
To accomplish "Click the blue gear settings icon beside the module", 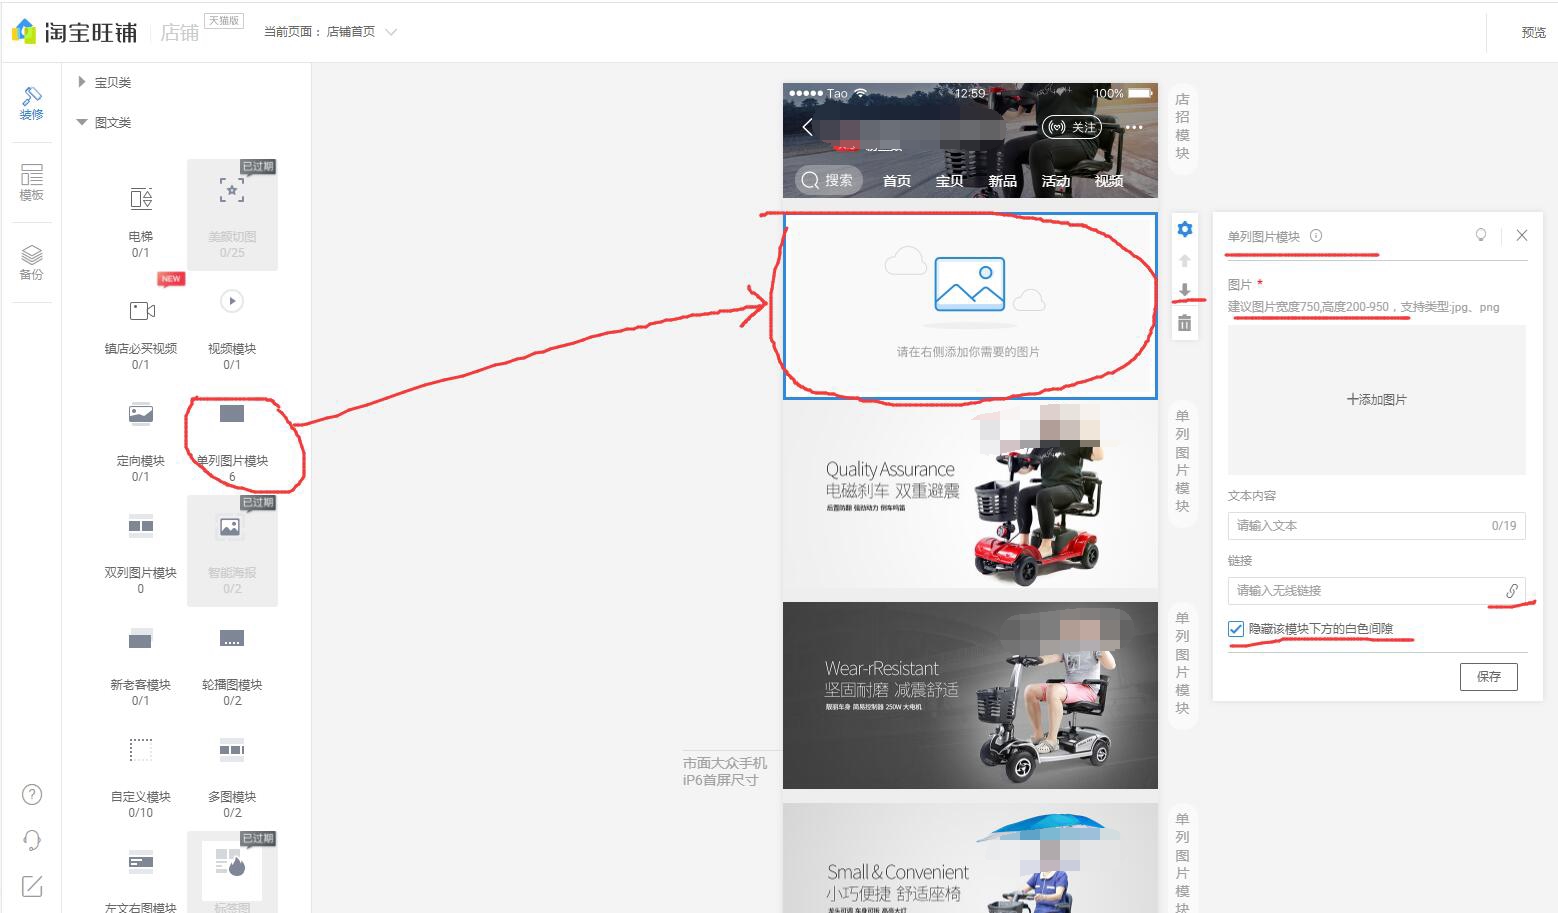I will pos(1184,228).
